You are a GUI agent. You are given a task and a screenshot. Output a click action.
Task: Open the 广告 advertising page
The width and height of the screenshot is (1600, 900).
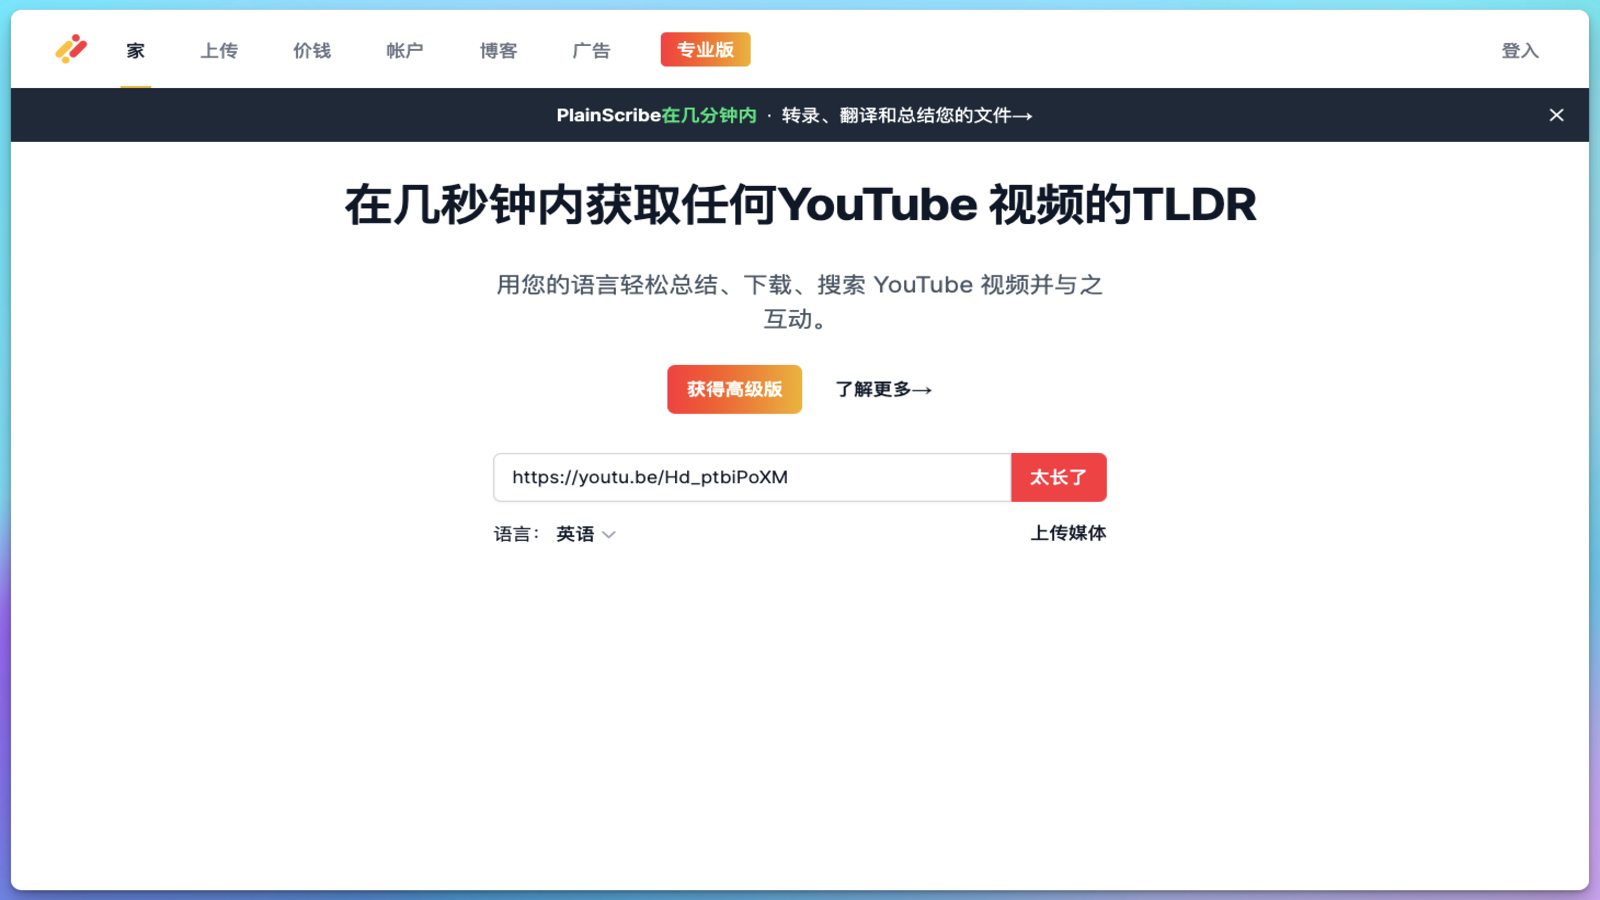pos(591,50)
